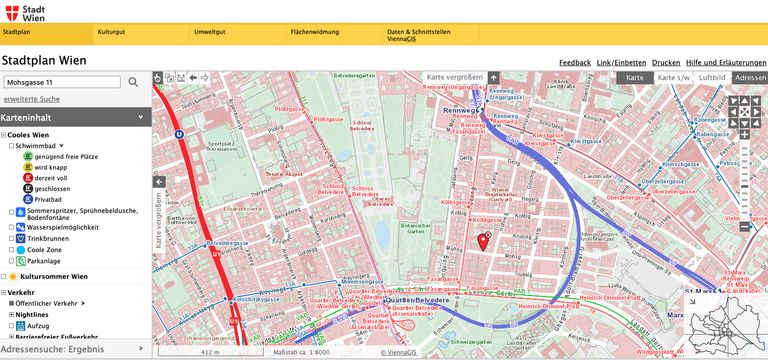Go forward to next map view
This screenshot has width=768, height=360.
[205, 77]
